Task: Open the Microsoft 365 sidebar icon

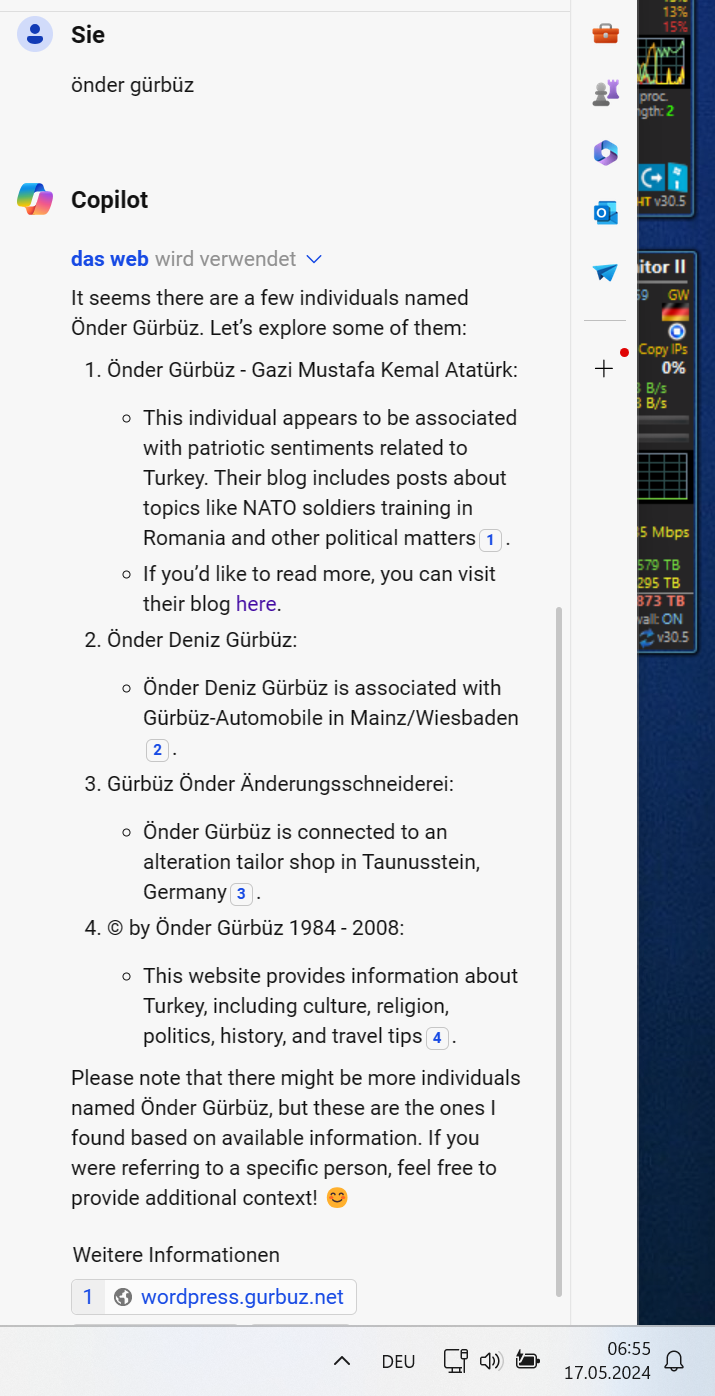Action: [605, 153]
